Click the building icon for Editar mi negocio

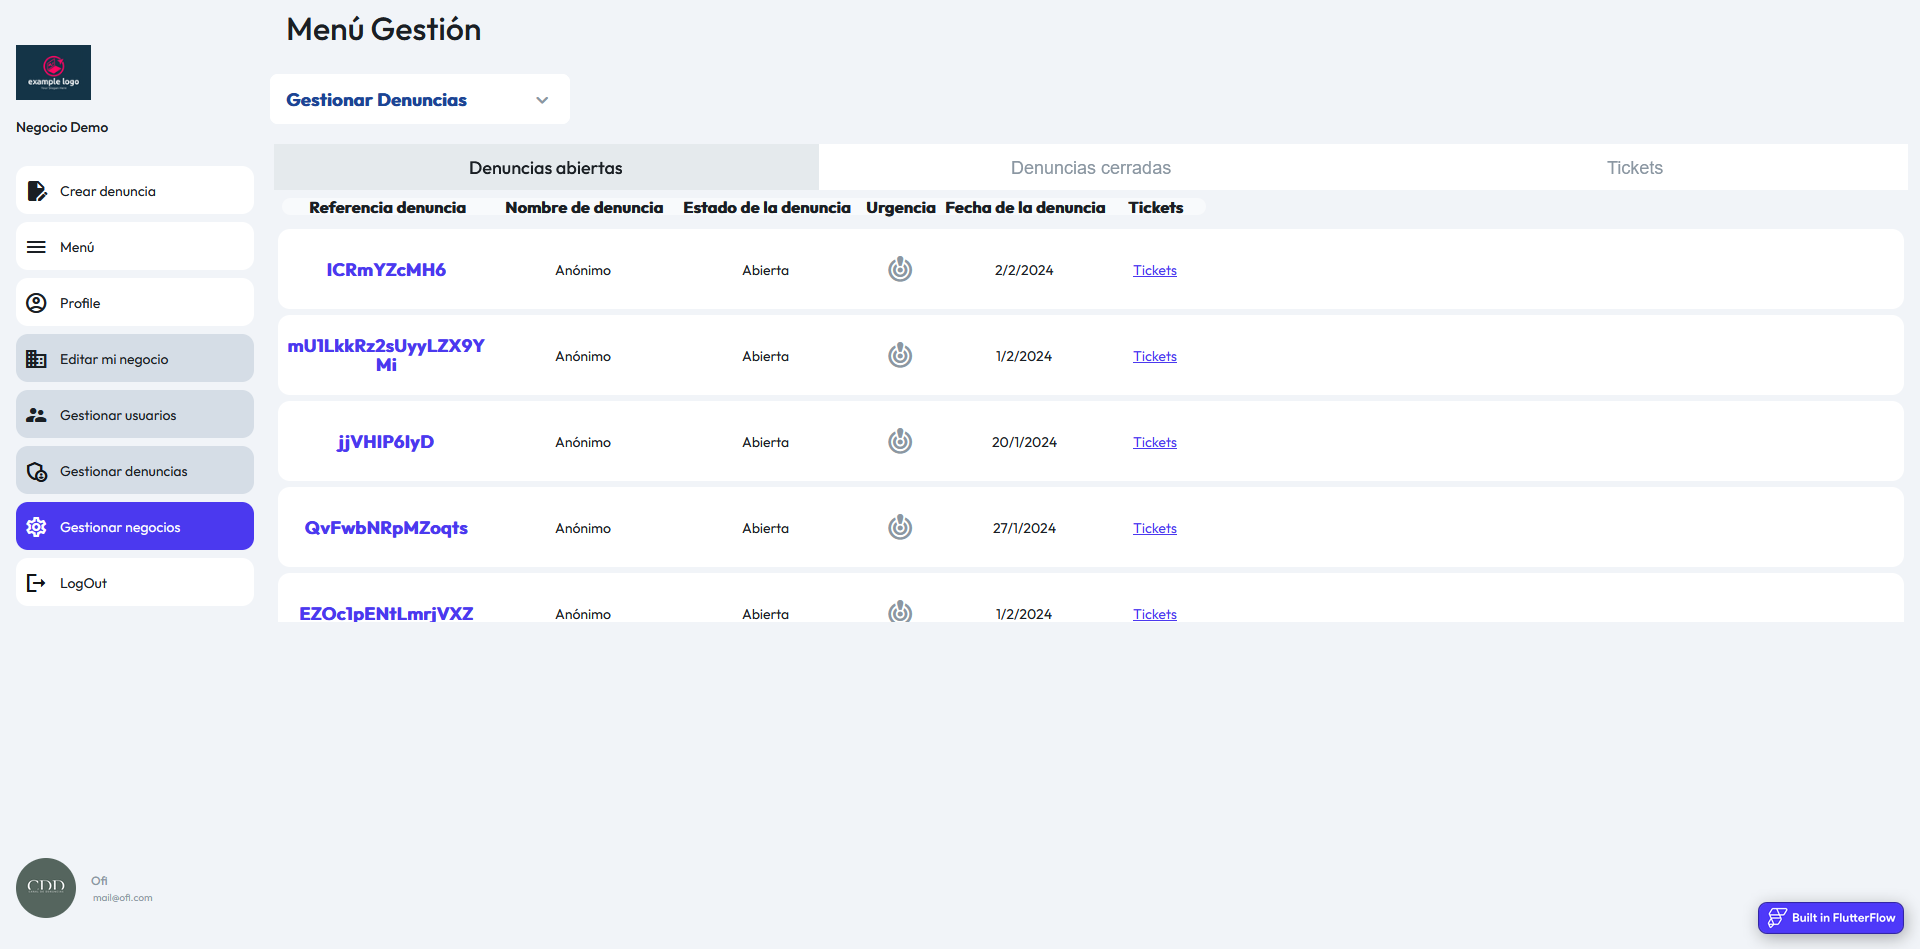(x=37, y=359)
